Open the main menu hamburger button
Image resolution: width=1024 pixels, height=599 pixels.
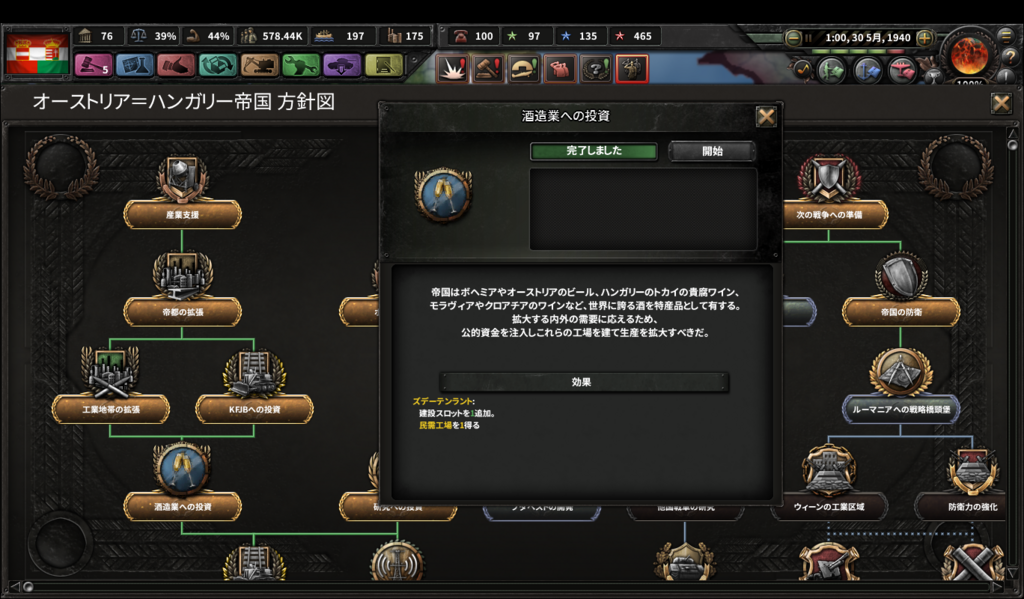(1006, 37)
